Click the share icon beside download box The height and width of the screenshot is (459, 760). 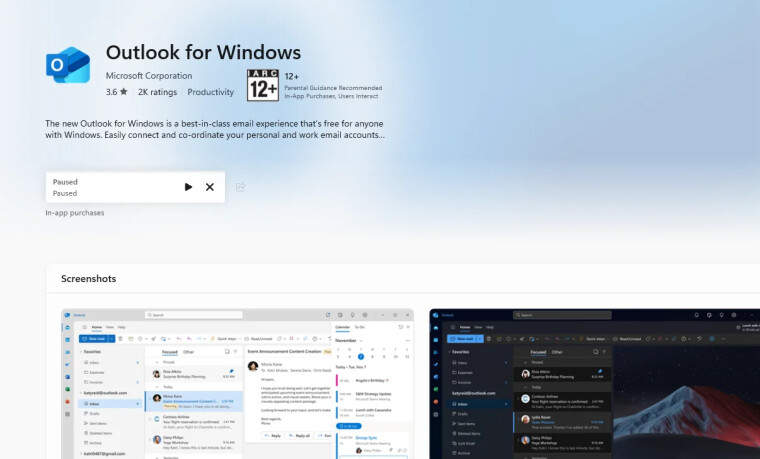pyautogui.click(x=240, y=187)
